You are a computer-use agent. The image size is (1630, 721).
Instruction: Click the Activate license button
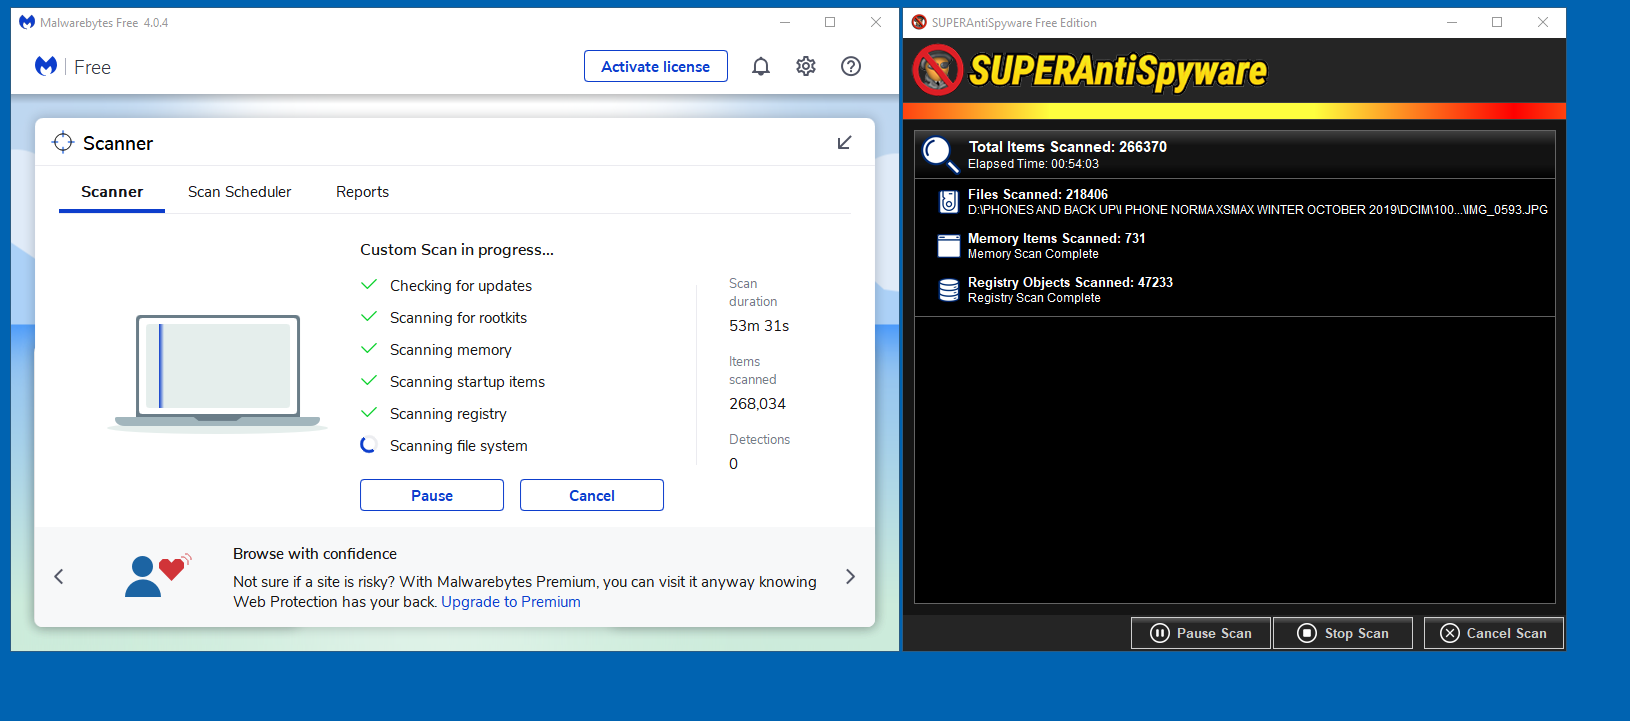tap(656, 66)
